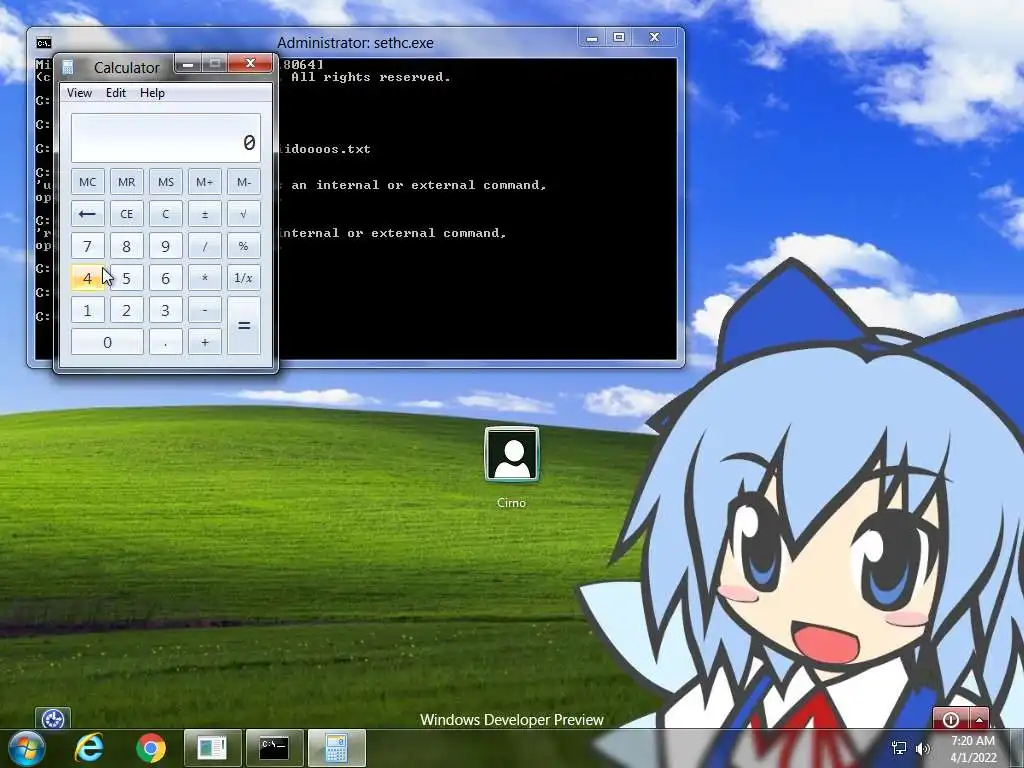This screenshot has width=1024, height=768.
Task: Maximize the sethc.exe console window
Action: click(619, 38)
